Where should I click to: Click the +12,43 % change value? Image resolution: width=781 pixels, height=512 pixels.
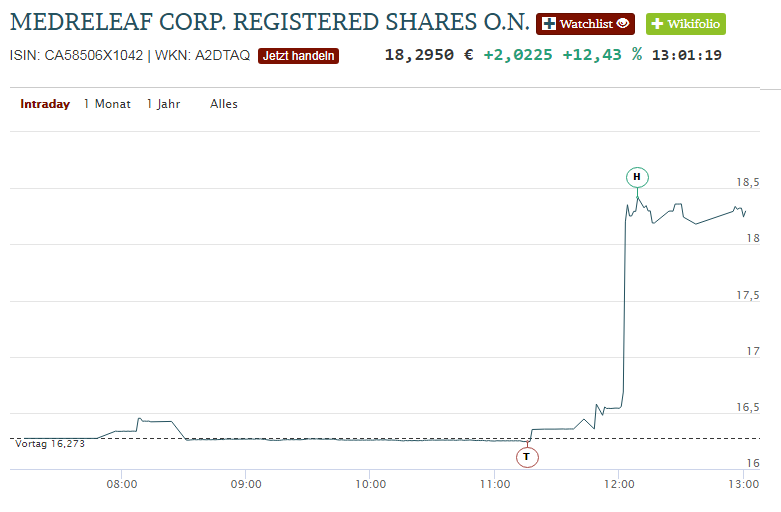pyautogui.click(x=602, y=55)
